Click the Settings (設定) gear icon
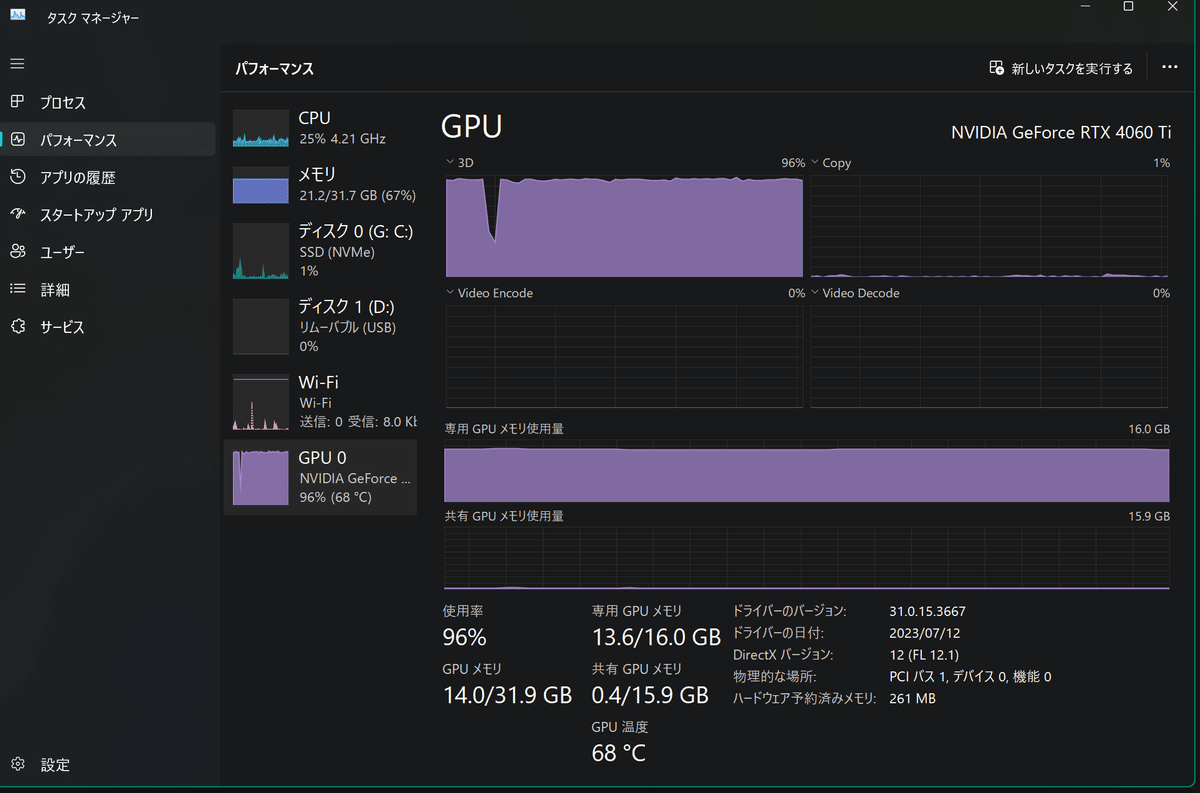 [x=17, y=764]
